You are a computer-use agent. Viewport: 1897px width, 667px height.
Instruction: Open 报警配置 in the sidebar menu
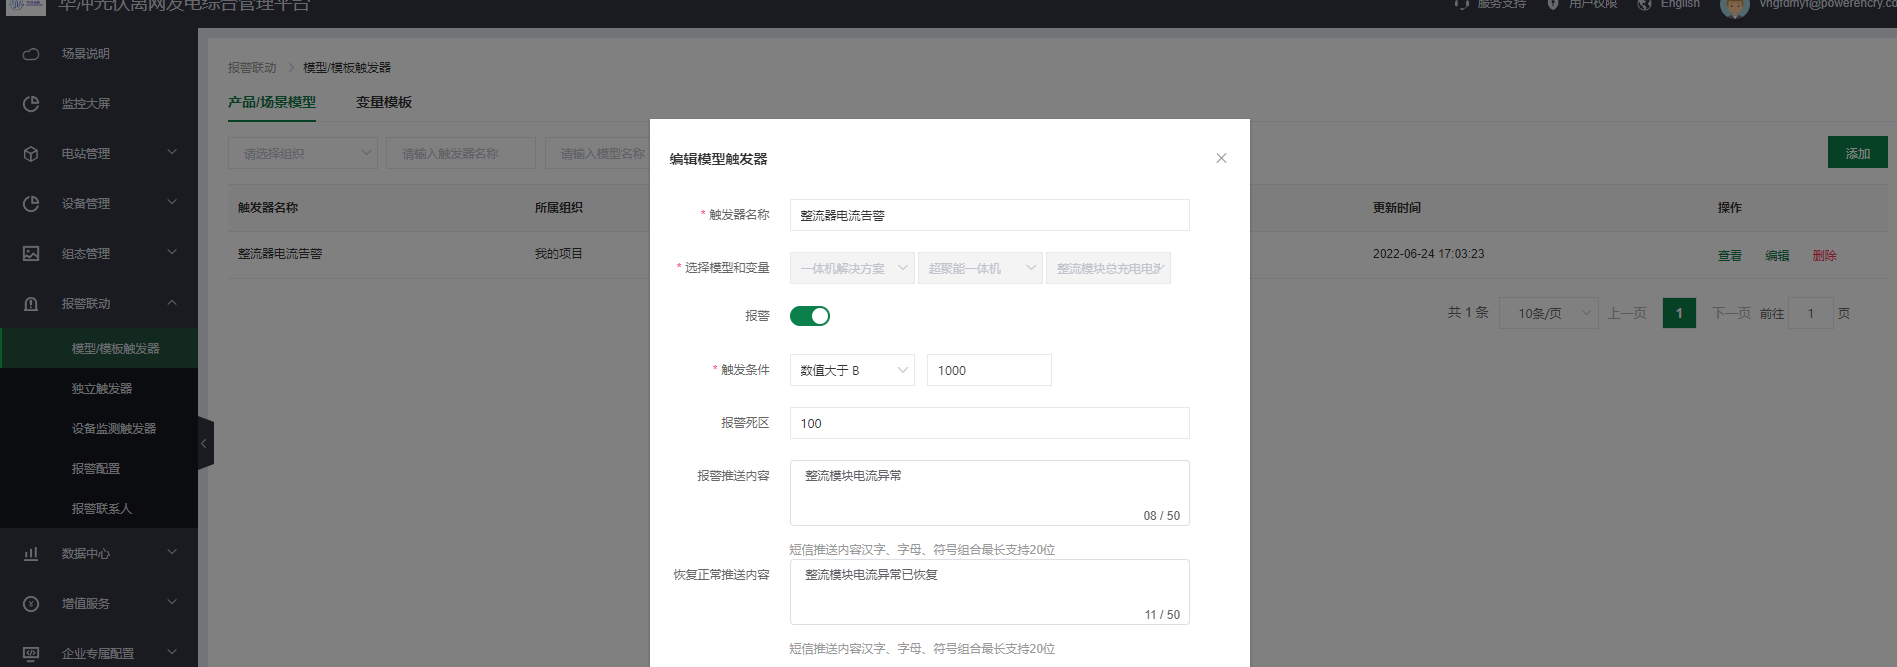(x=96, y=469)
